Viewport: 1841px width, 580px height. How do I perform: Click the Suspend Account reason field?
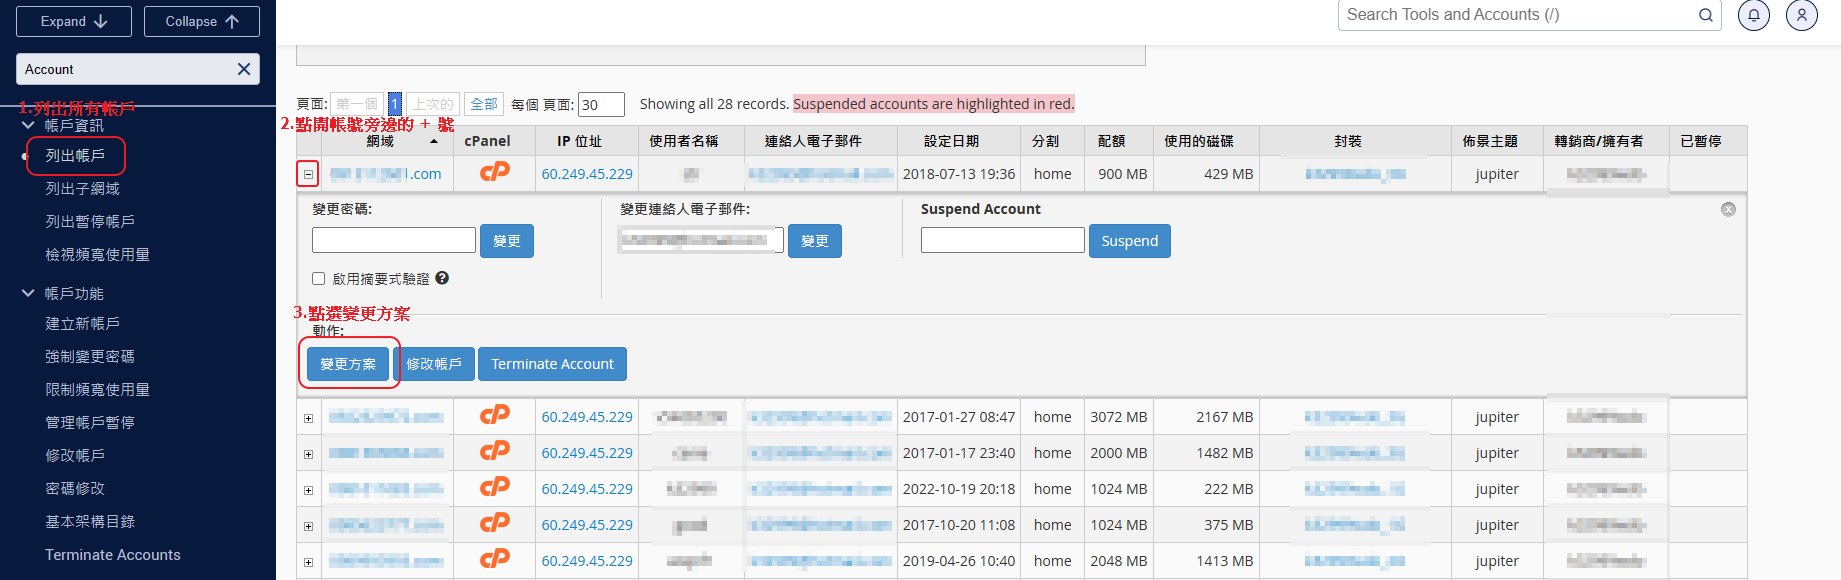point(1002,240)
